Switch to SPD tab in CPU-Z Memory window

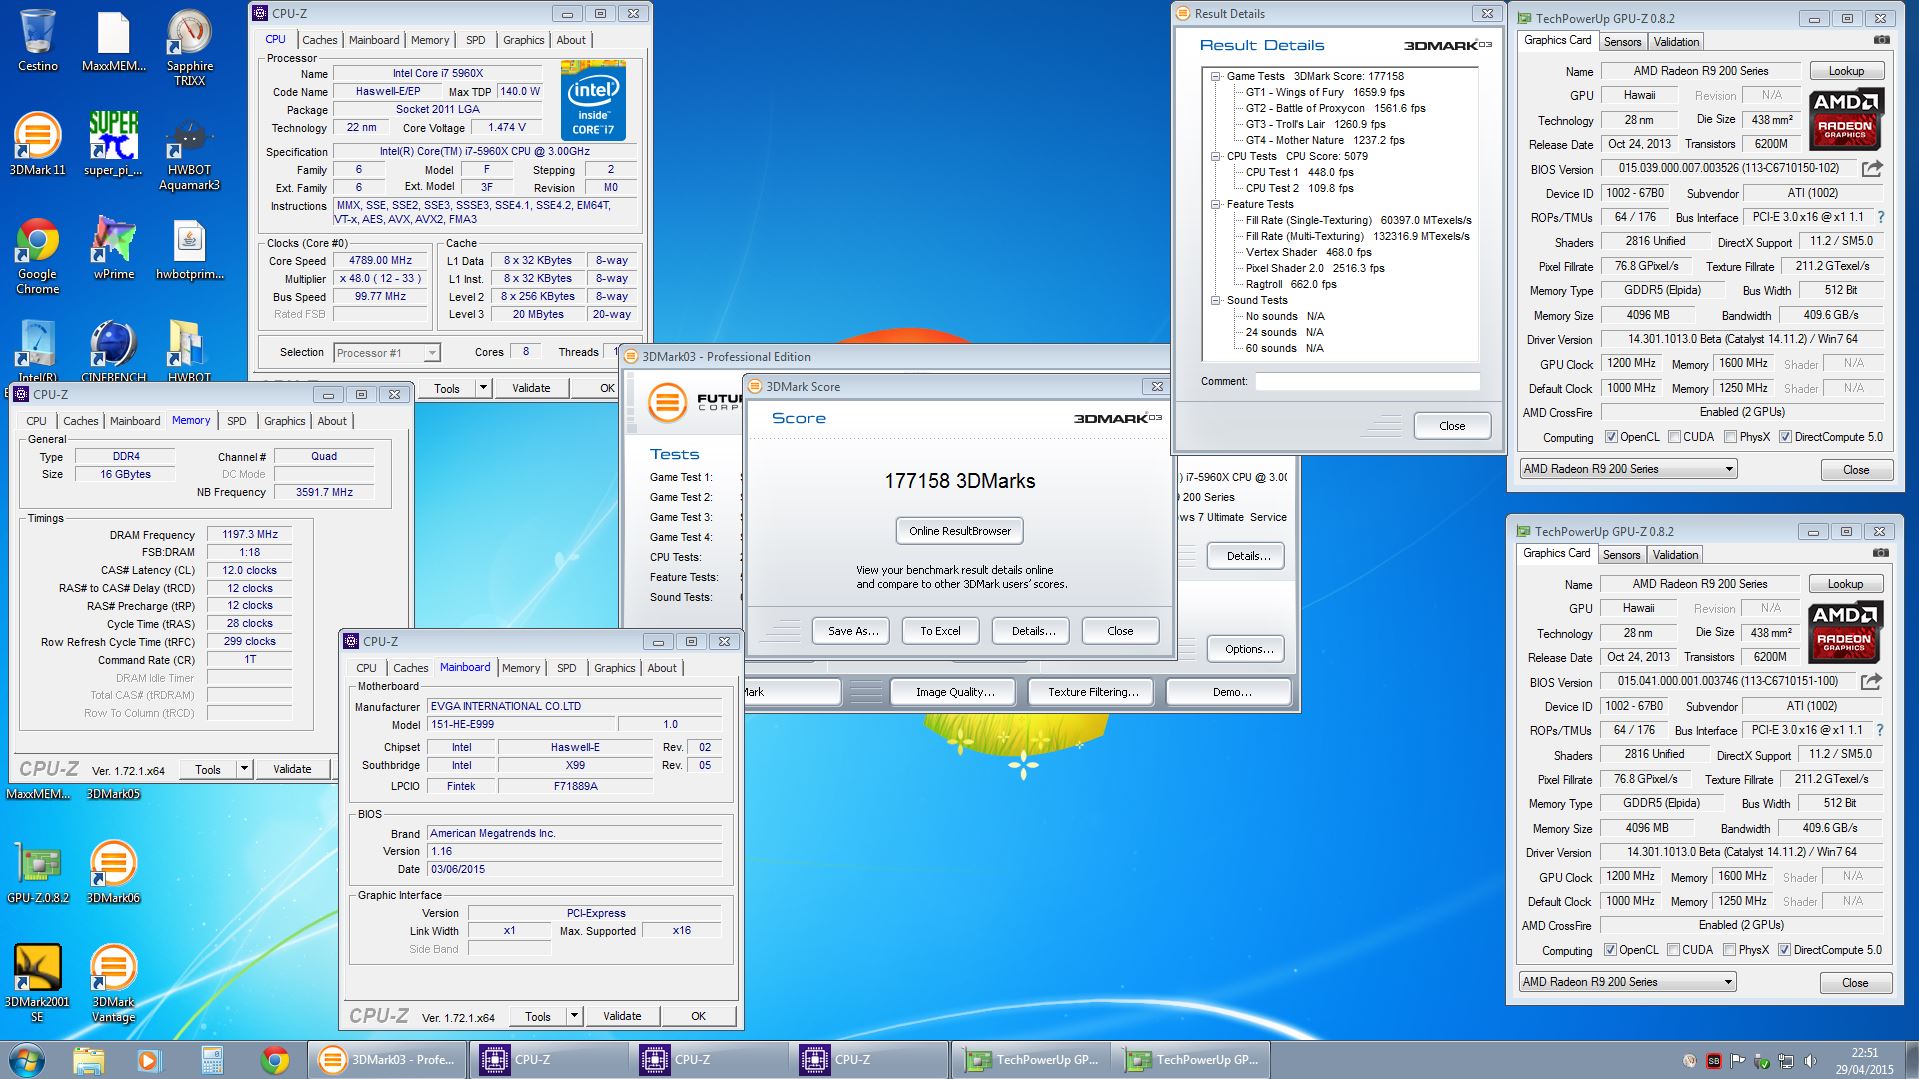coord(236,421)
